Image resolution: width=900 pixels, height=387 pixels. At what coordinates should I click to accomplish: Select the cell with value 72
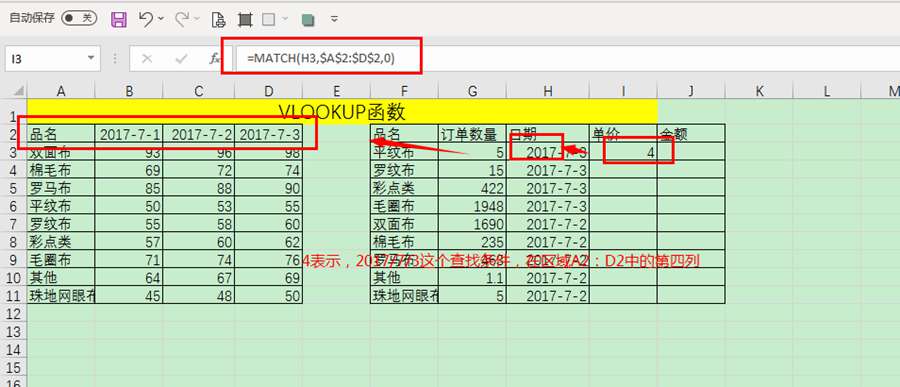pyautogui.click(x=199, y=170)
